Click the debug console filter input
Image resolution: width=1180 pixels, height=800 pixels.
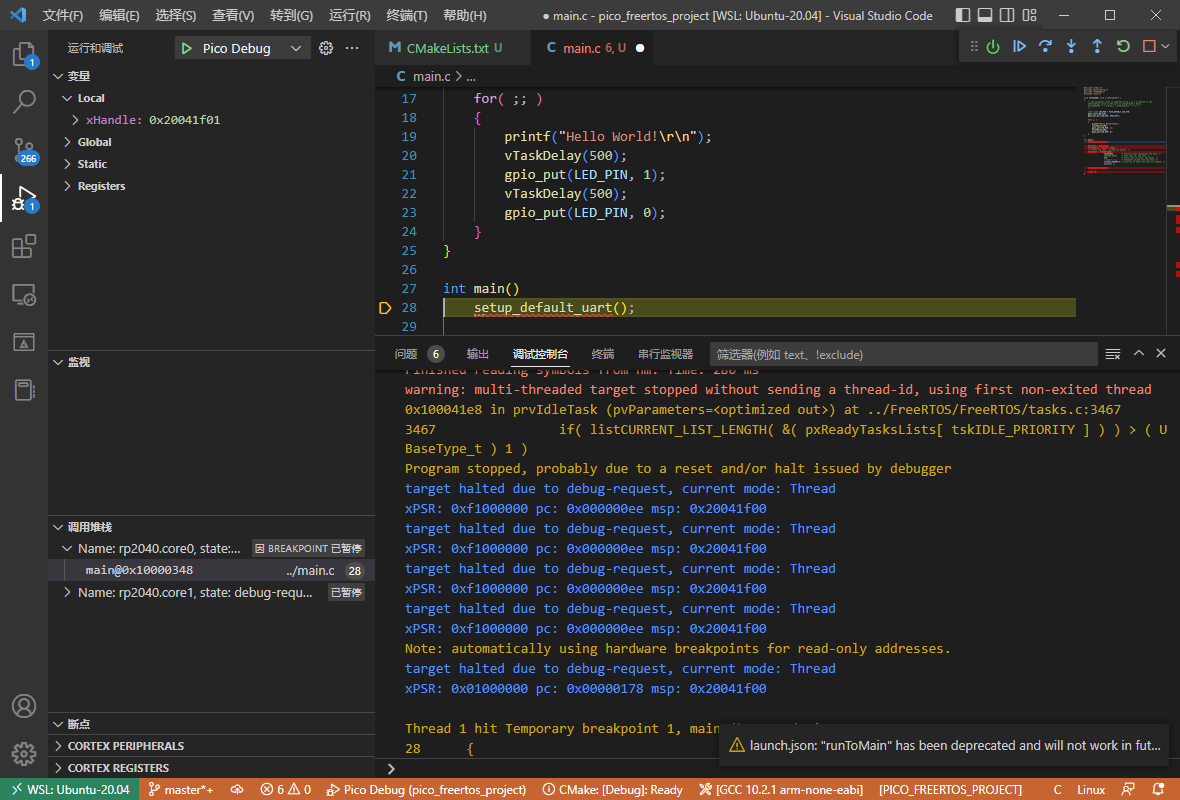903,354
